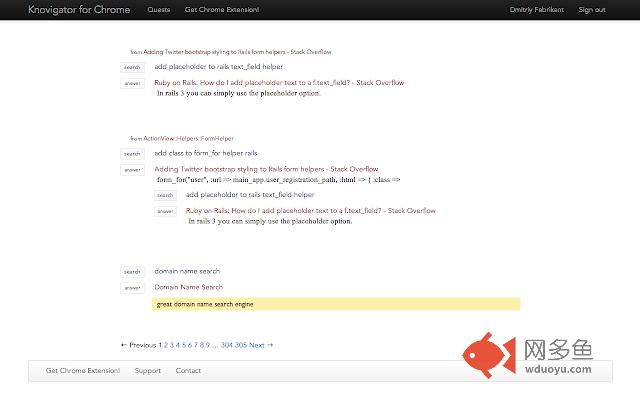Go to page 8 in pagination
640x400 pixels.
(x=202, y=345)
